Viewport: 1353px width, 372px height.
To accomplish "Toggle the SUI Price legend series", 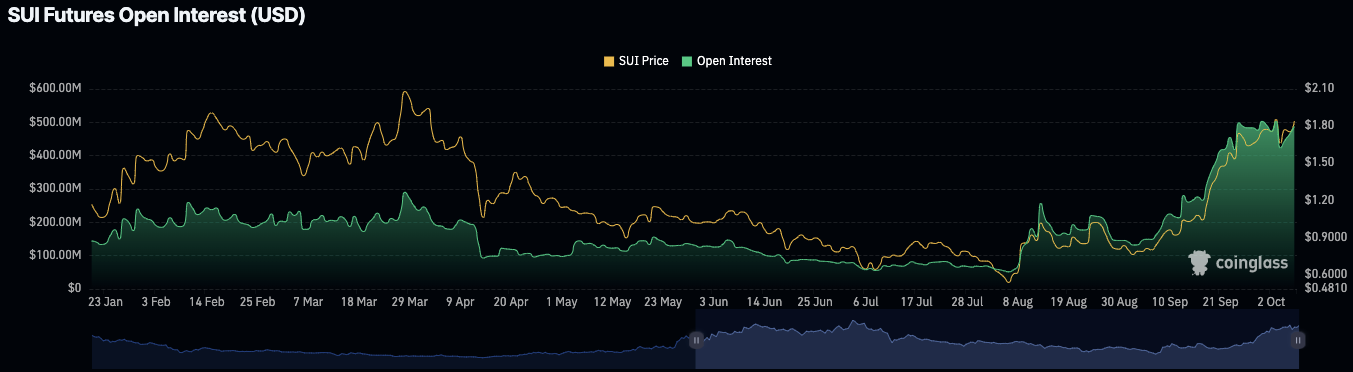I will [636, 61].
